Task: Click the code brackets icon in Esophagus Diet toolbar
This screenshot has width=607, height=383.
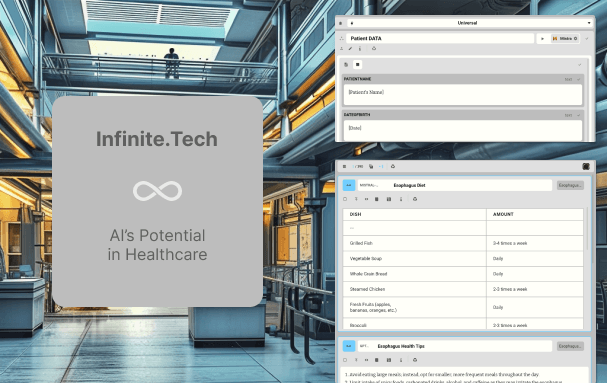Action: click(366, 199)
